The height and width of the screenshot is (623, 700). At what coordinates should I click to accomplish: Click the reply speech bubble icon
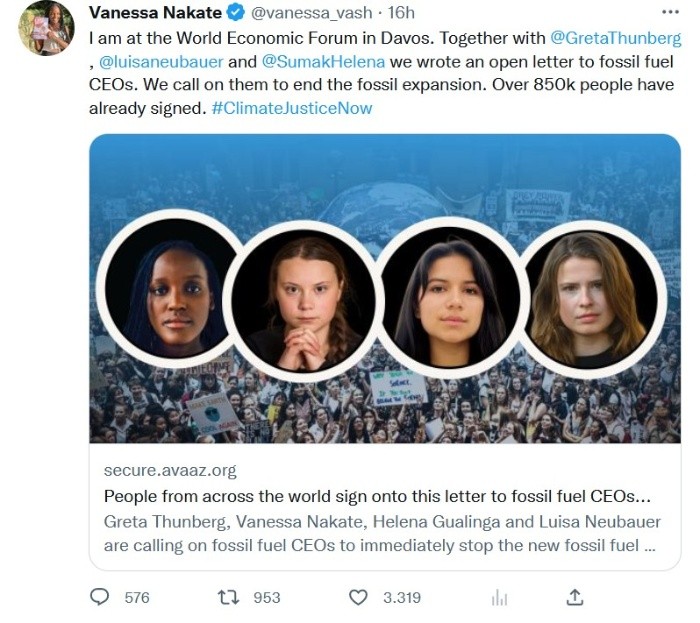pos(100,597)
